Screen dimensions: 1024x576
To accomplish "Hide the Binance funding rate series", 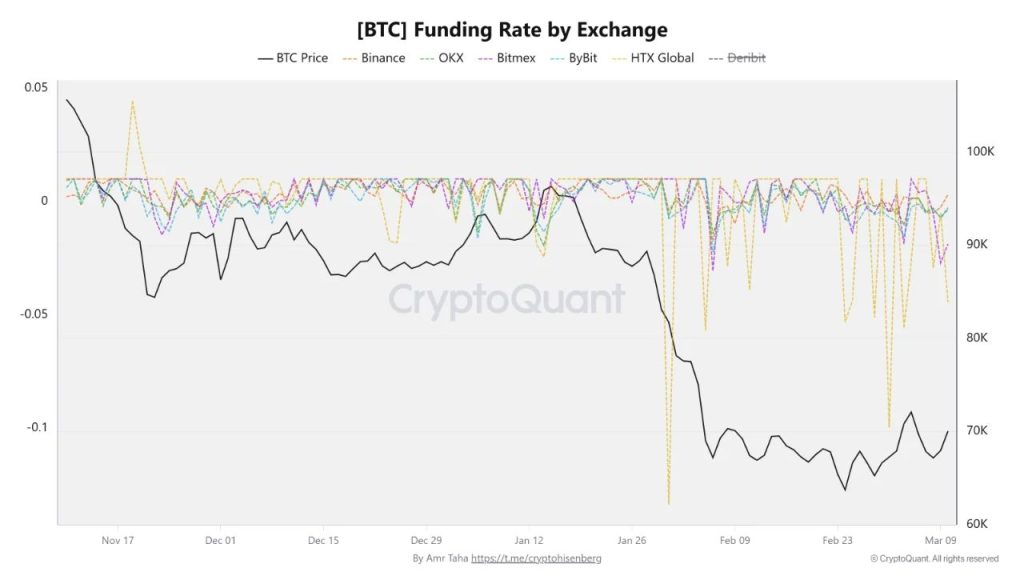I will 383,58.
